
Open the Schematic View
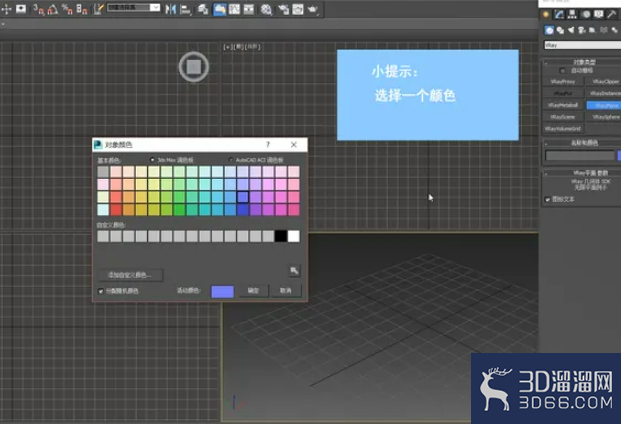coord(249,9)
